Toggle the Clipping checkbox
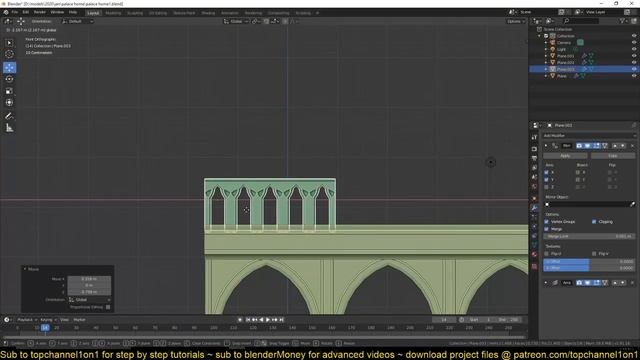This screenshot has width=640, height=360. tap(594, 222)
